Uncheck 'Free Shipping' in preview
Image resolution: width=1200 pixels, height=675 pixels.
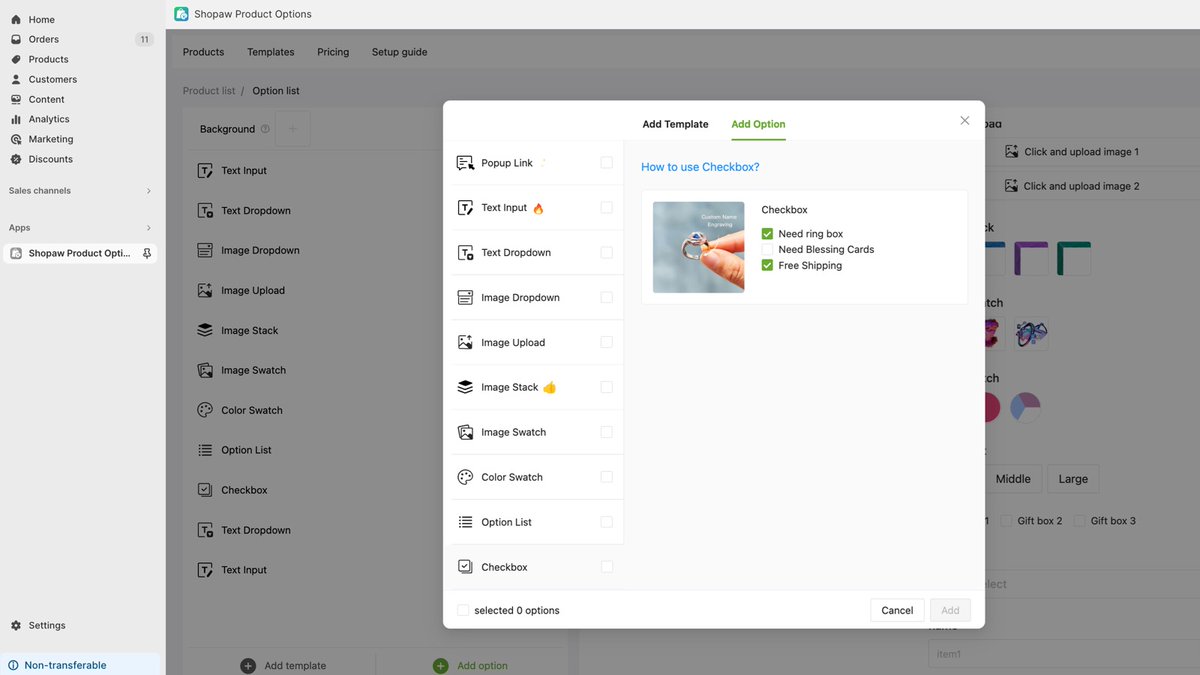click(x=768, y=266)
